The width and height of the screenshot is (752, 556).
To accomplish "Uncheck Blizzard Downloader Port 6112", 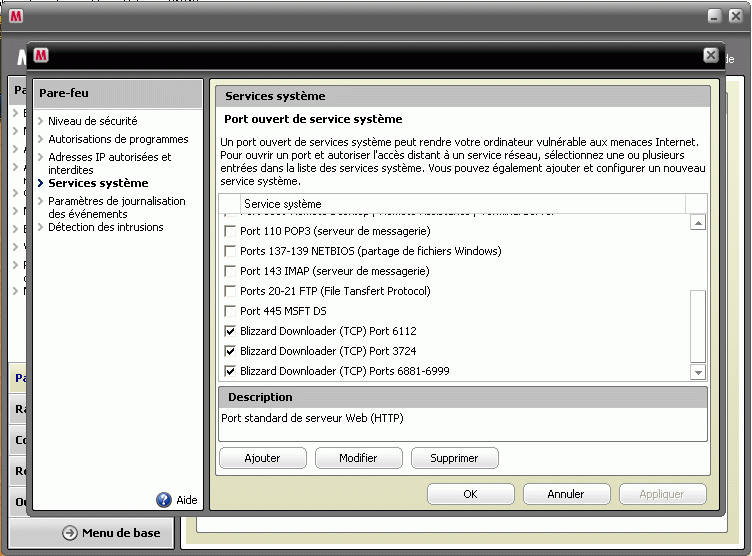I will (231, 331).
